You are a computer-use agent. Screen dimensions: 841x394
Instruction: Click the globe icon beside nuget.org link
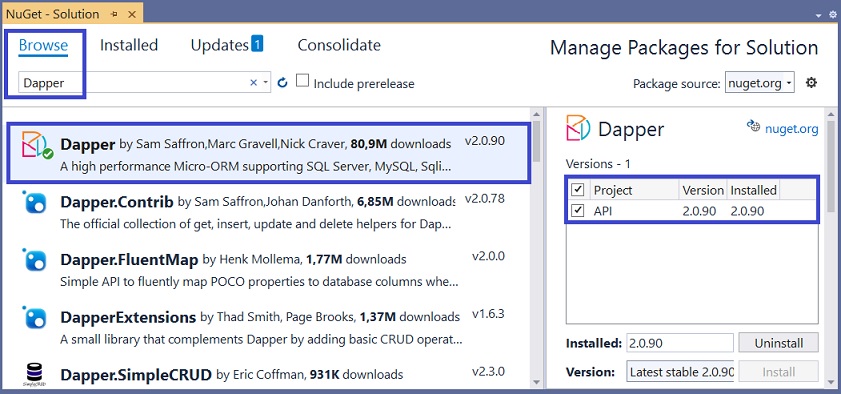754,127
